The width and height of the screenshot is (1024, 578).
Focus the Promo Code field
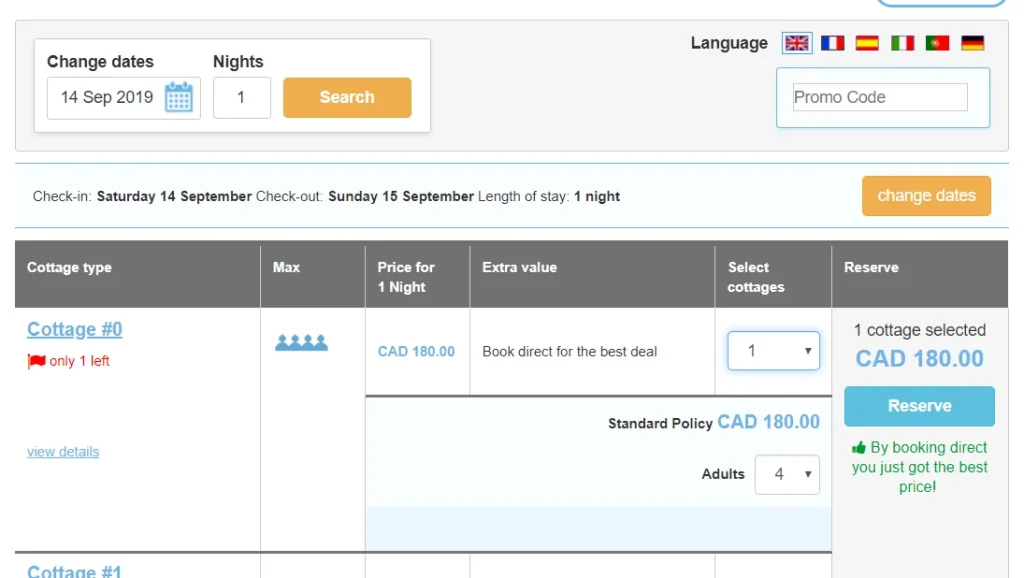click(880, 97)
